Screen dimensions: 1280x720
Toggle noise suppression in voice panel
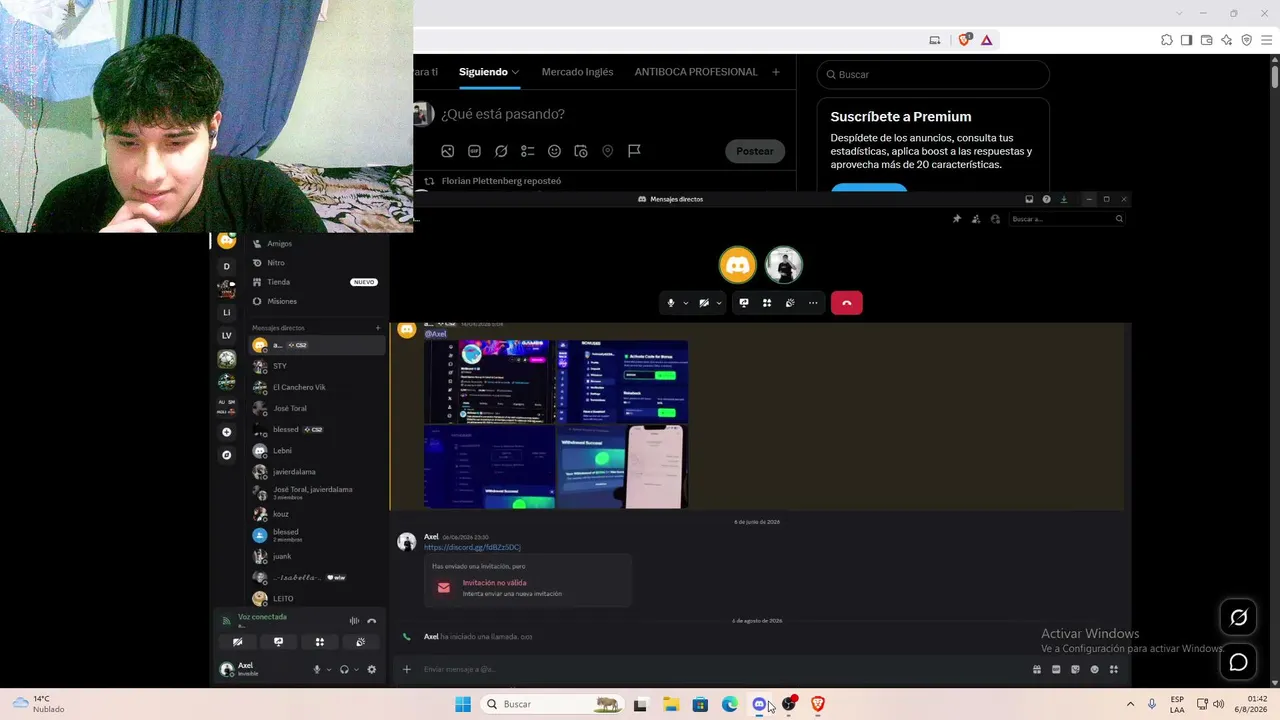click(x=354, y=620)
